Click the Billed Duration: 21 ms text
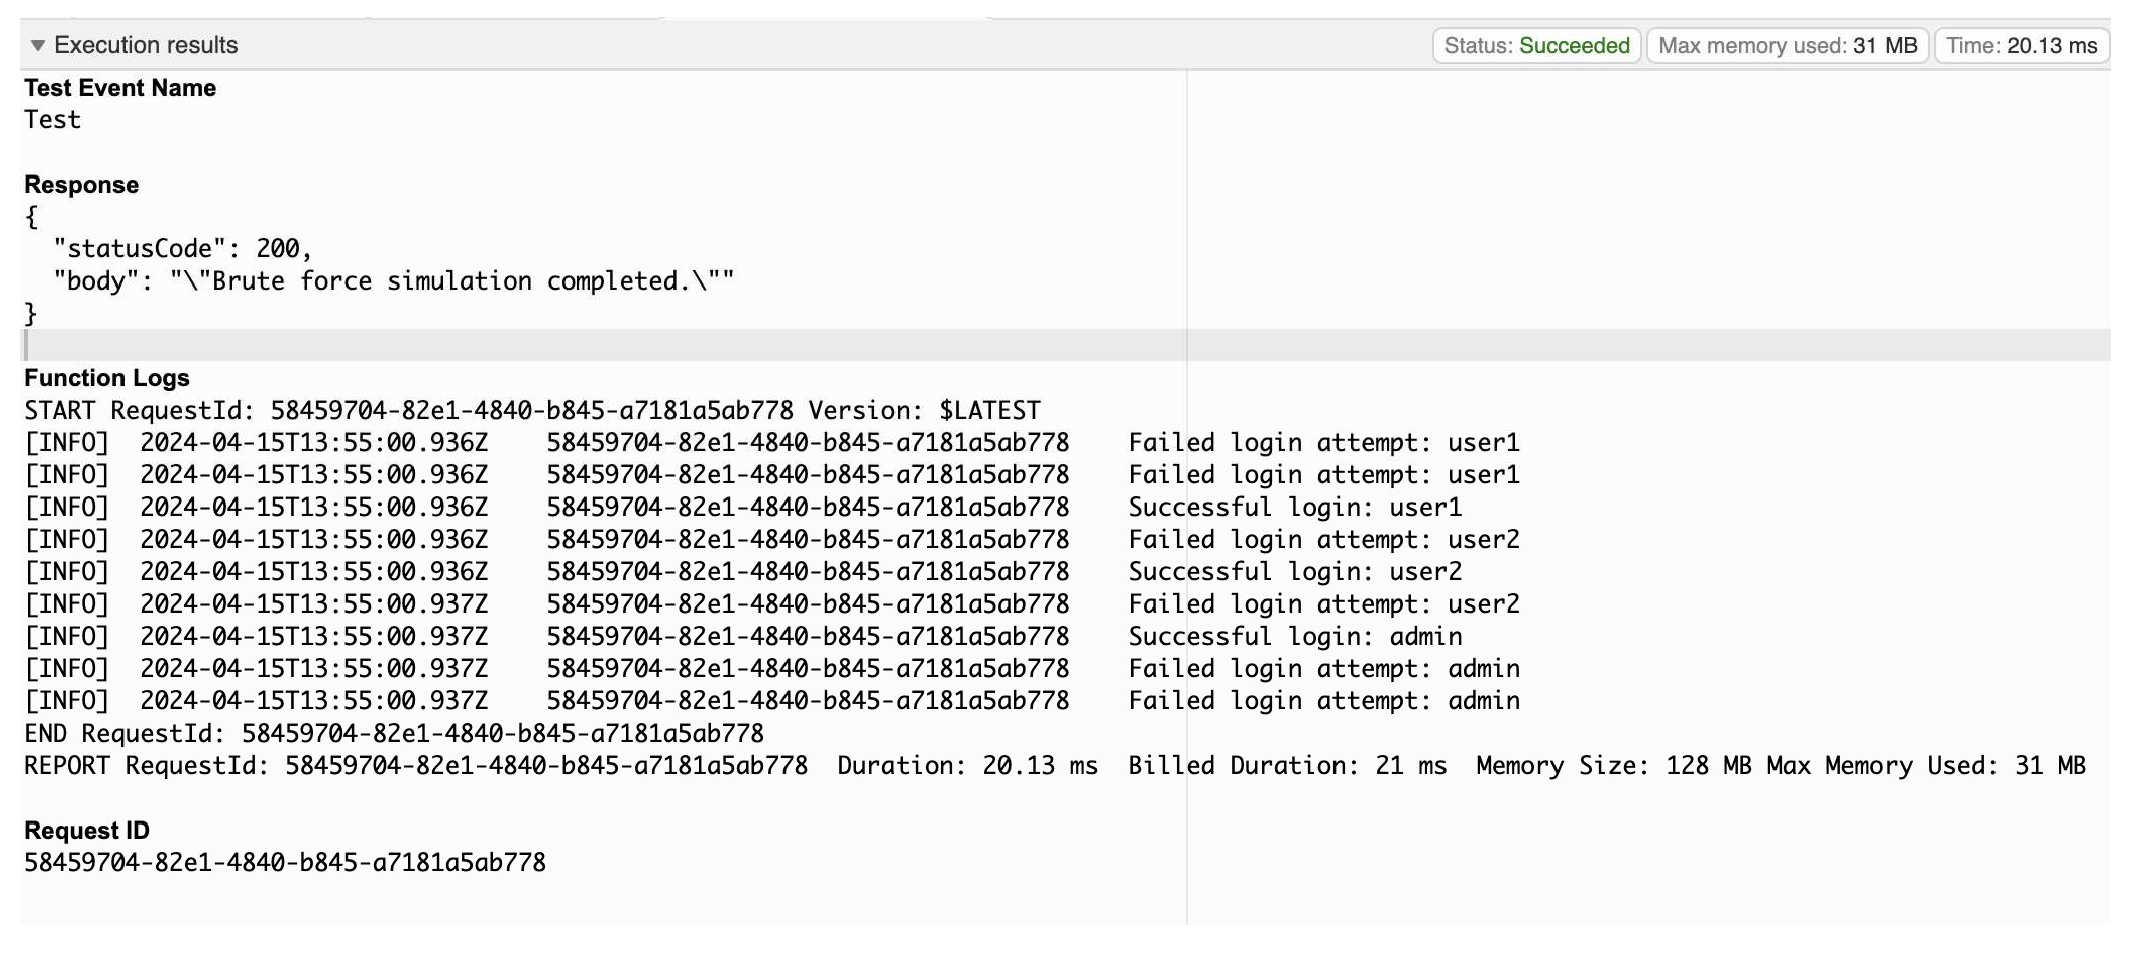 tap(1287, 766)
